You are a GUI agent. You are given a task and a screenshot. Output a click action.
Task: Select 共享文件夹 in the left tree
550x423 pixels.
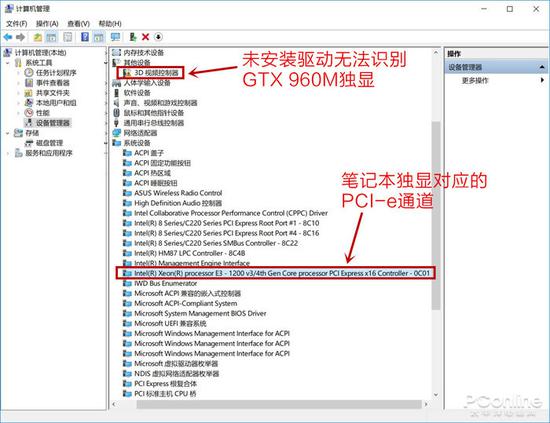tap(53, 93)
